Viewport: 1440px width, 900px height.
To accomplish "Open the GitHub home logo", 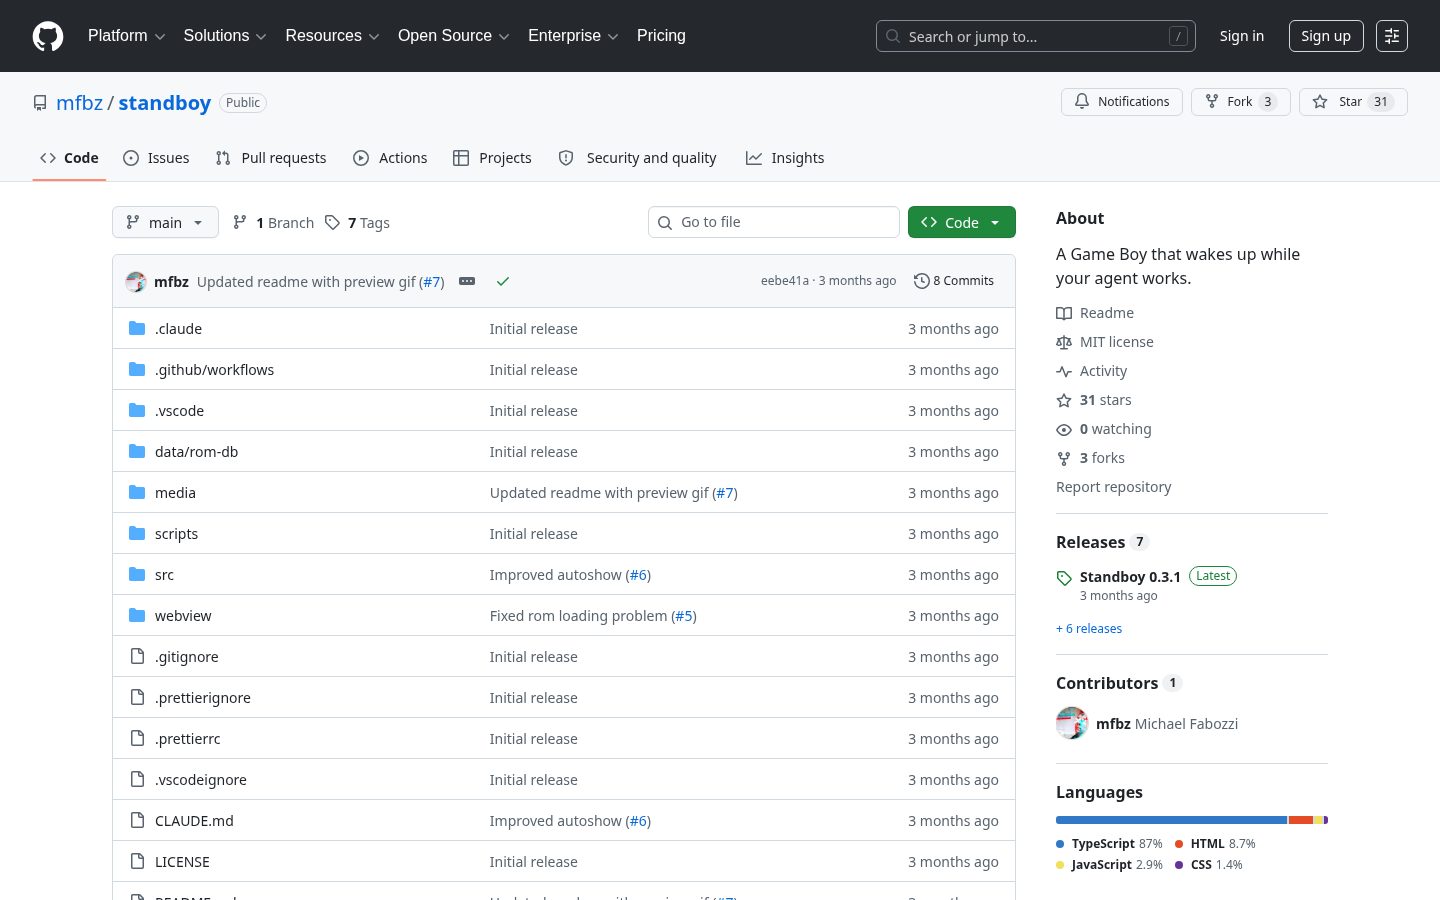I will point(48,36).
